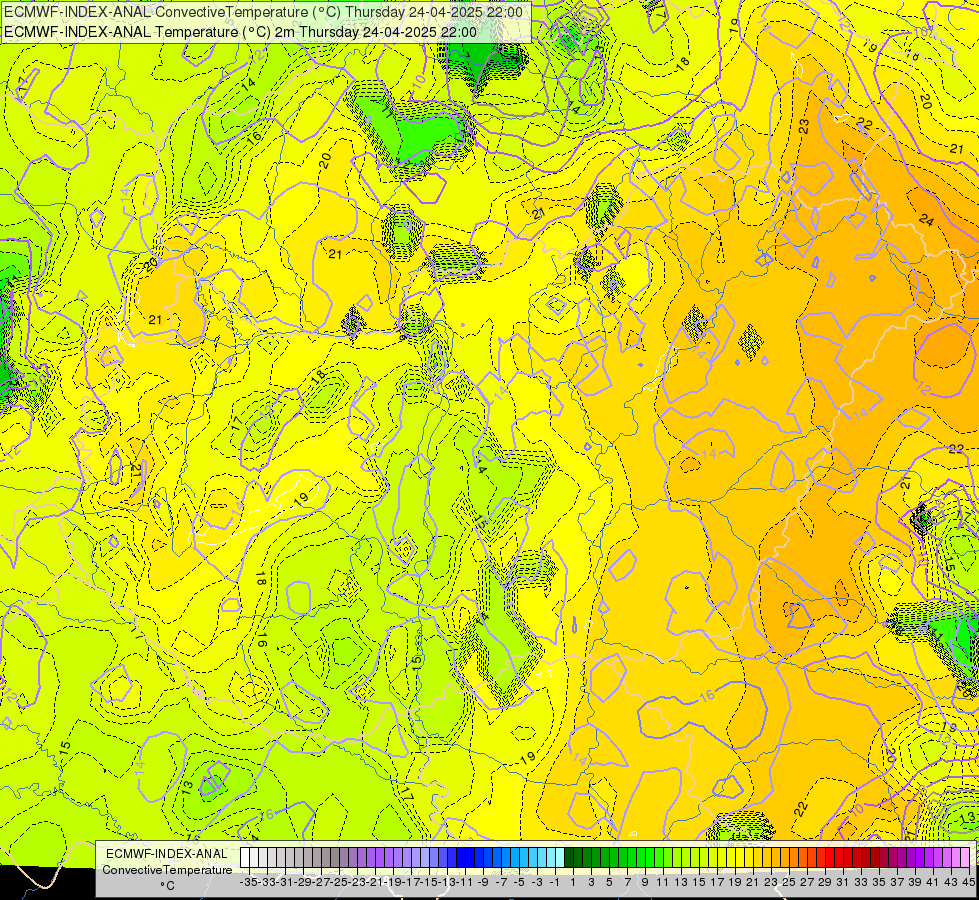The image size is (979, 900).
Task: Pick the darkest green legend swatch above '1'
Action: 569,858
